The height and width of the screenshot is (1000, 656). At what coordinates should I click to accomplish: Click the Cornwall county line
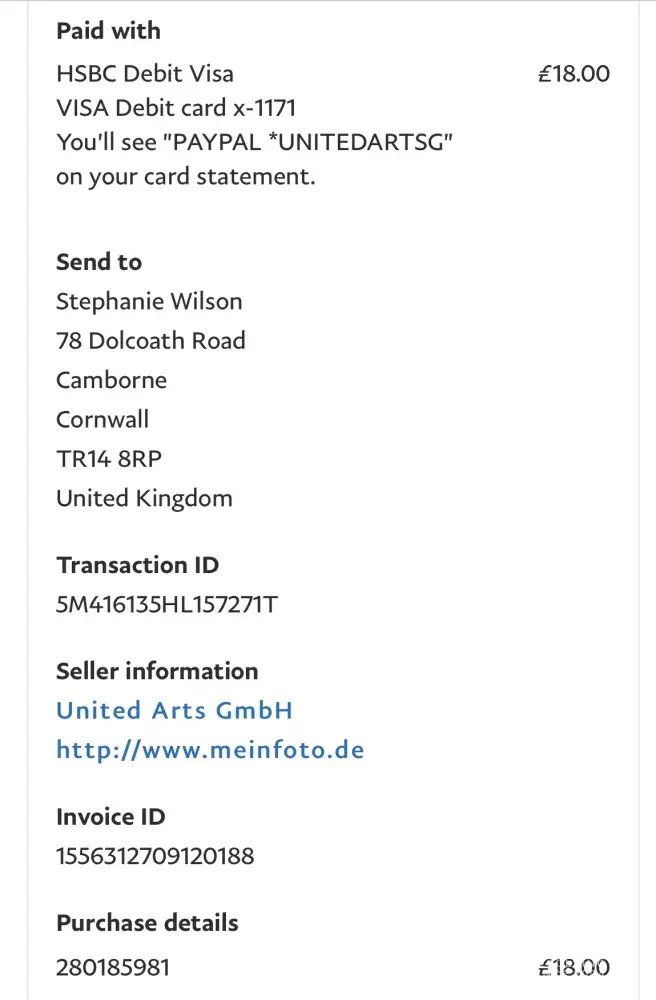pyautogui.click(x=102, y=419)
